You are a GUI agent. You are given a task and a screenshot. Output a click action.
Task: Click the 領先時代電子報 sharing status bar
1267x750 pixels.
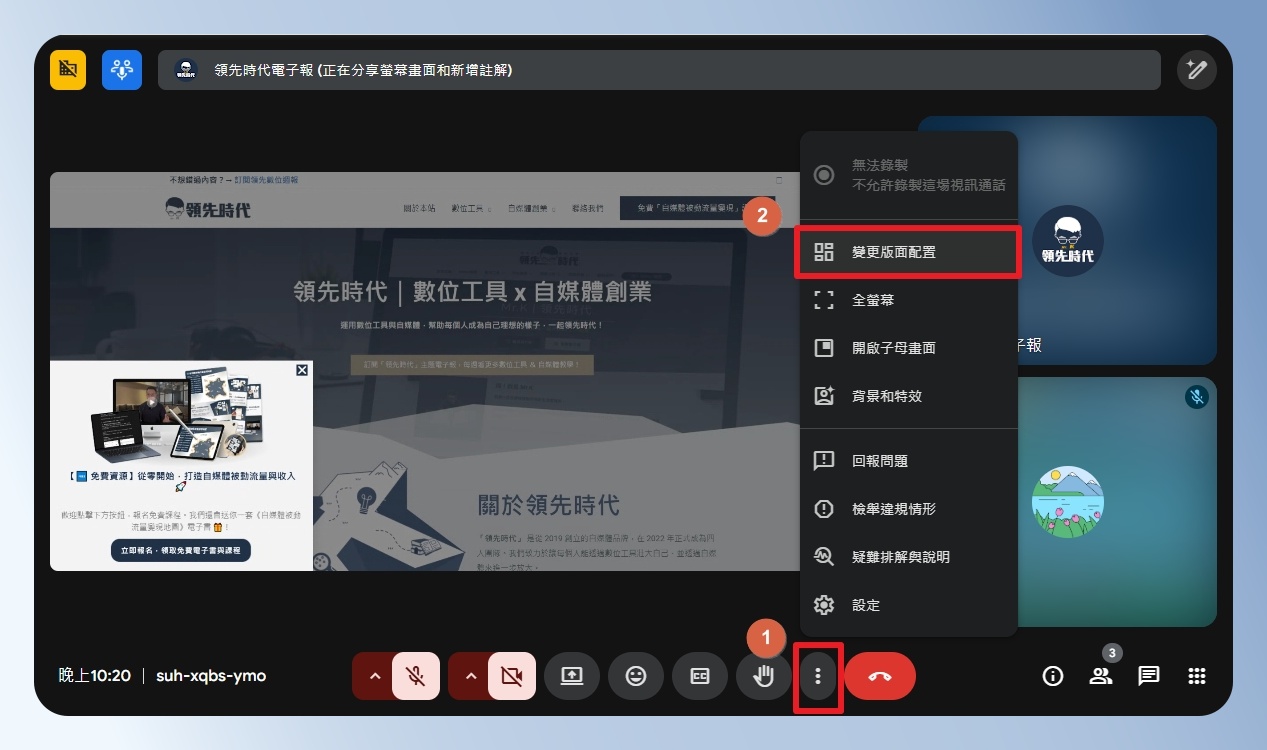click(x=659, y=70)
